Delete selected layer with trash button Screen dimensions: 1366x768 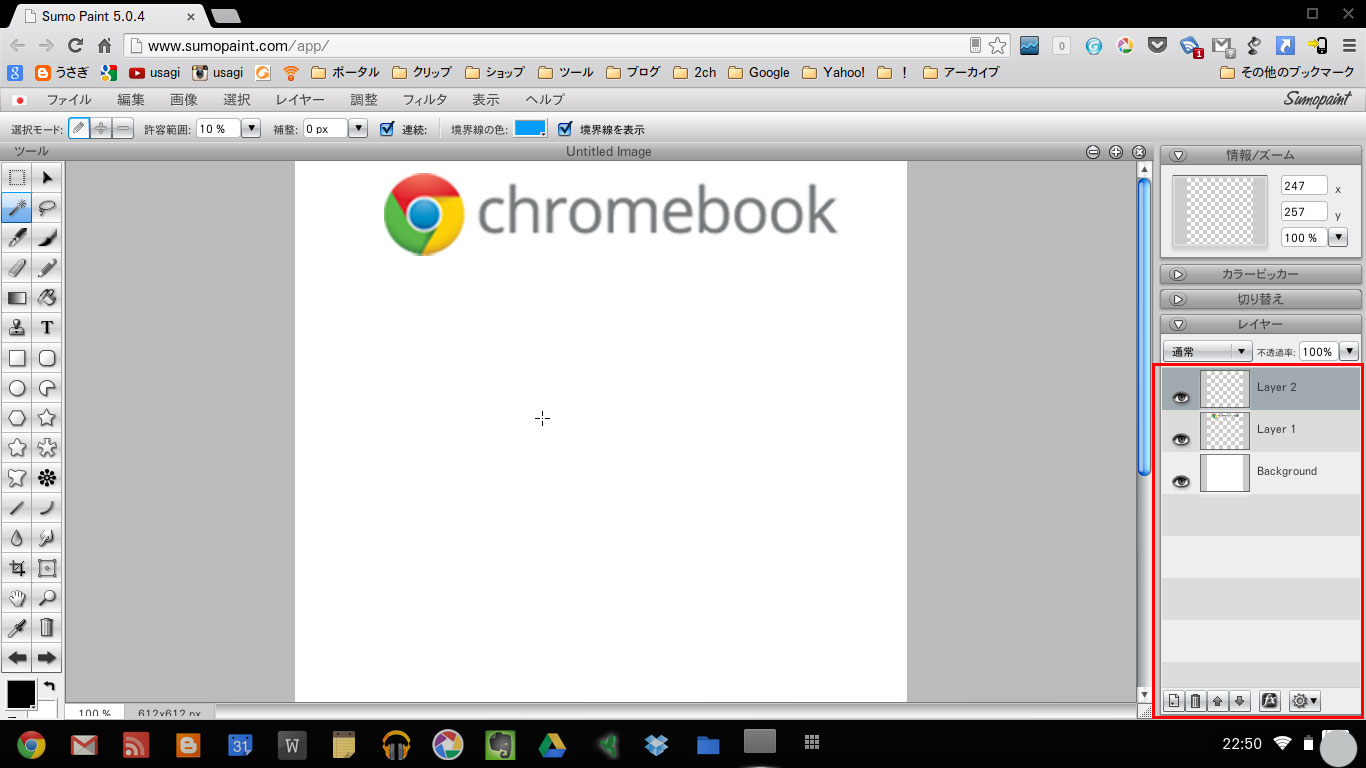click(1195, 701)
